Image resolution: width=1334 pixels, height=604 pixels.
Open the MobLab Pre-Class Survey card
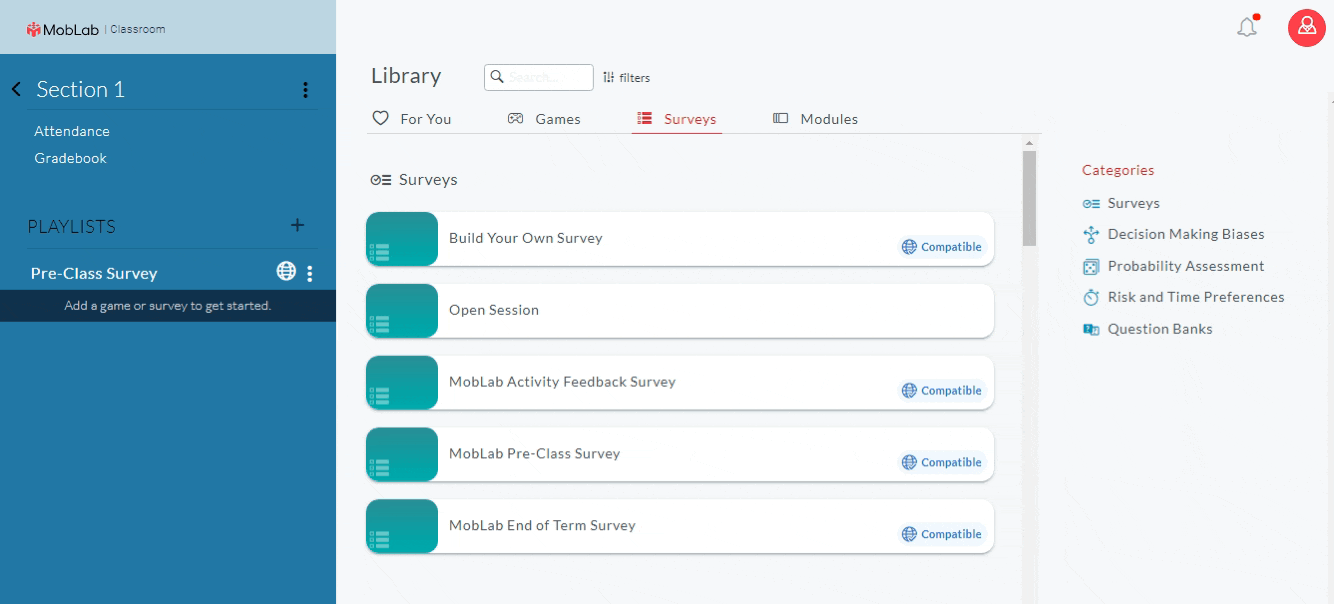pyautogui.click(x=680, y=455)
